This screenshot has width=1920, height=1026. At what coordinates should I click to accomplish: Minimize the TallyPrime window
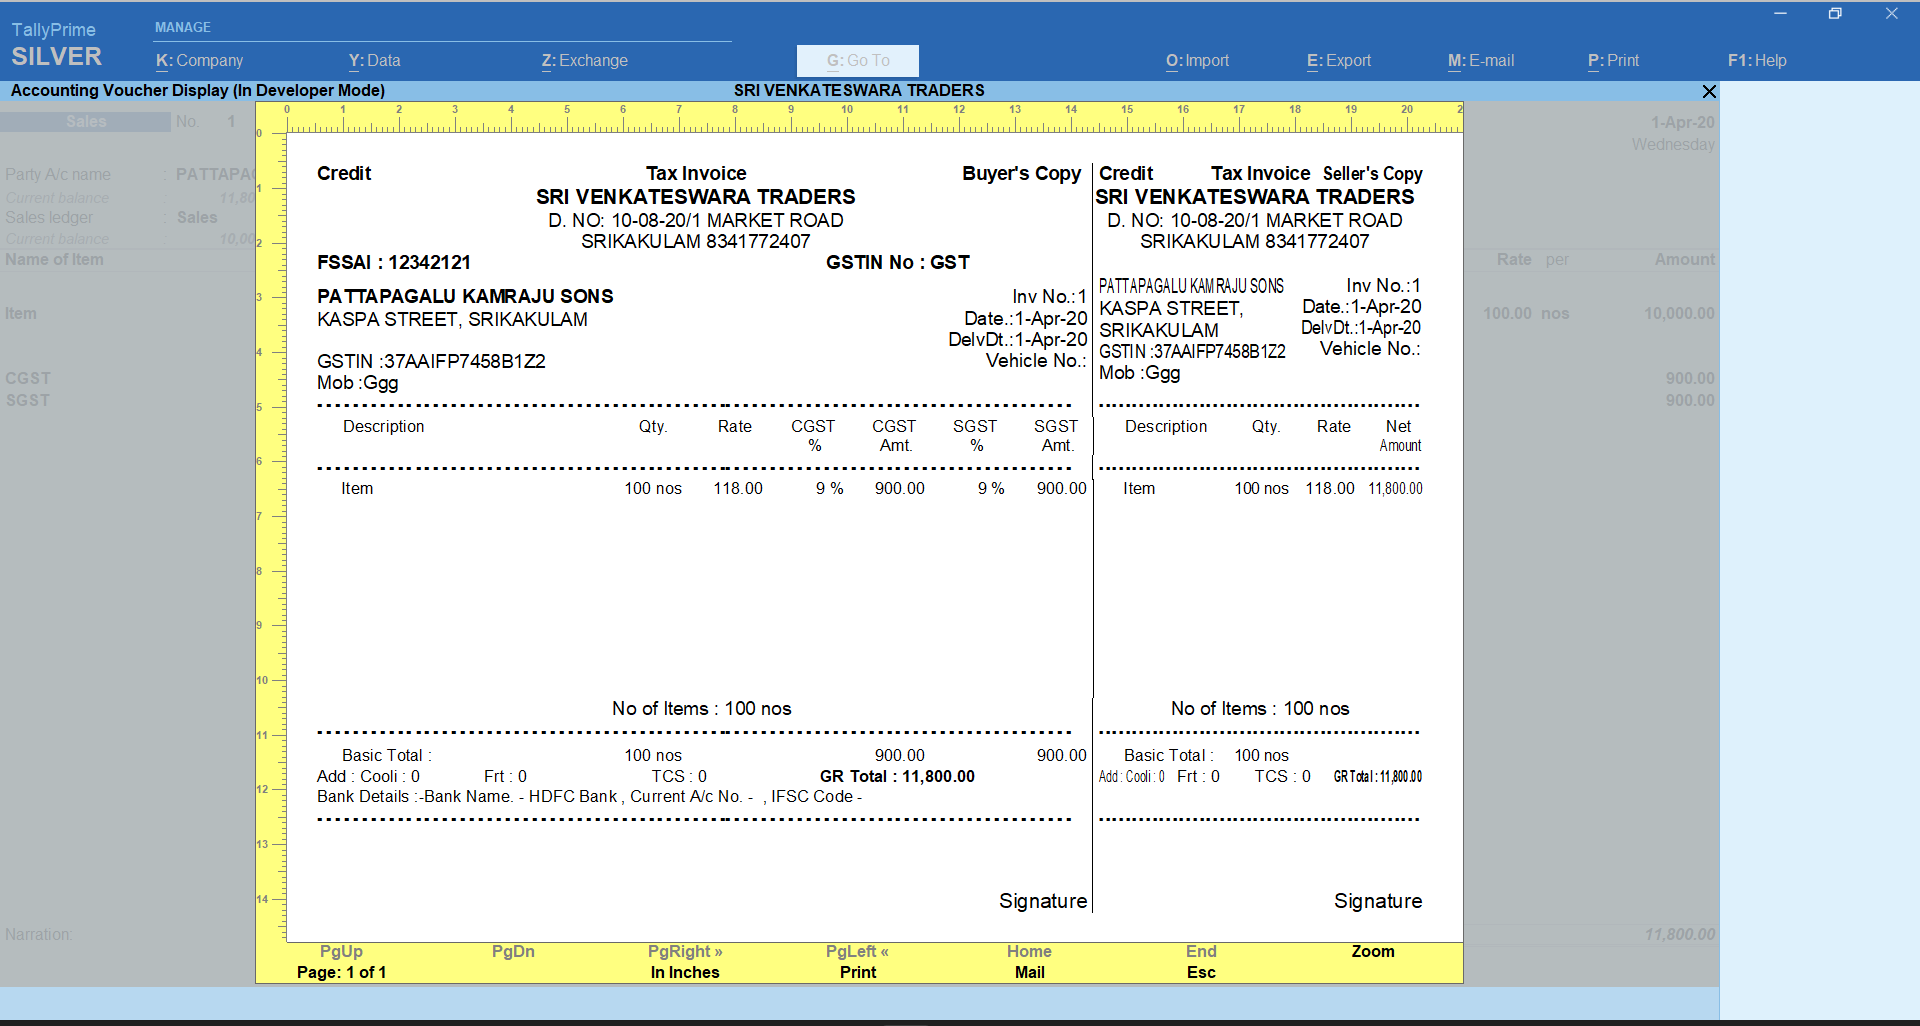(1780, 13)
